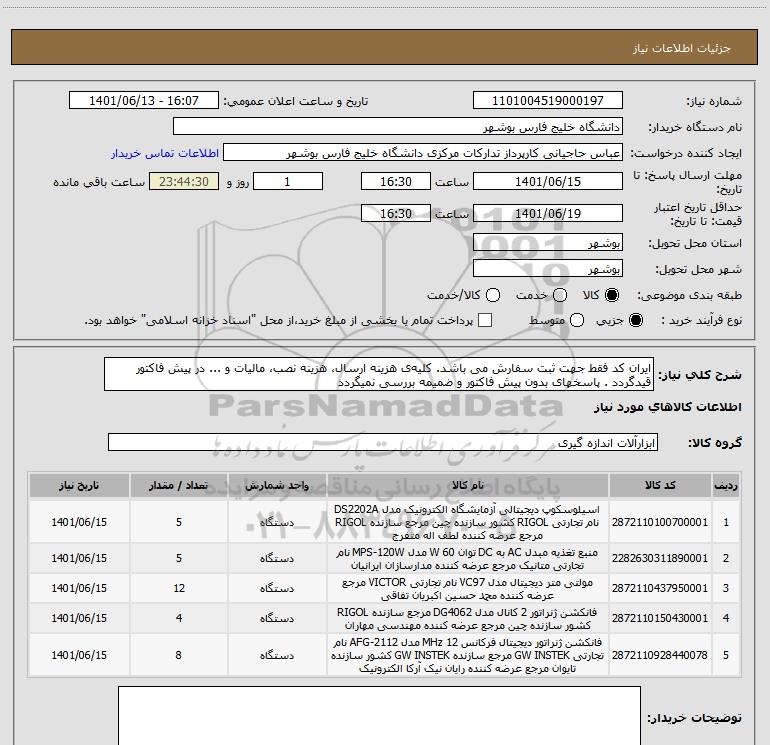Viewport: 770px width, 745px height.
Task: Click the announcement date field 1401/06/13 - 16:07
Action: pos(144,101)
